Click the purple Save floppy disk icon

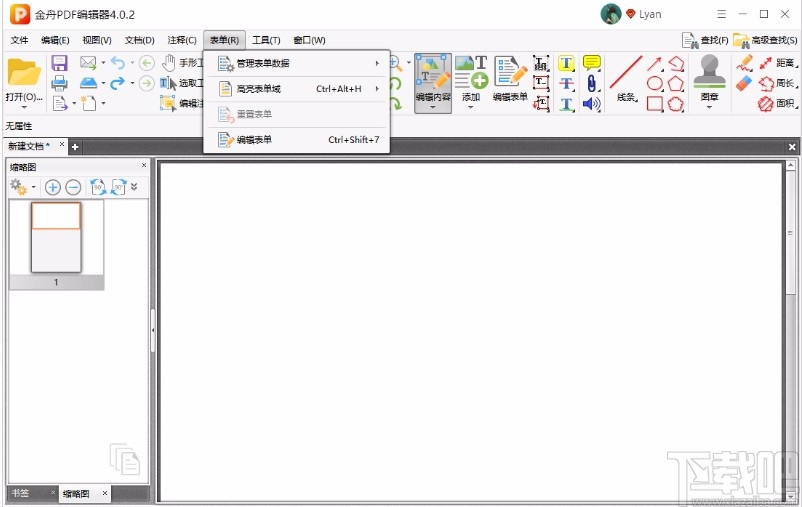click(x=59, y=63)
